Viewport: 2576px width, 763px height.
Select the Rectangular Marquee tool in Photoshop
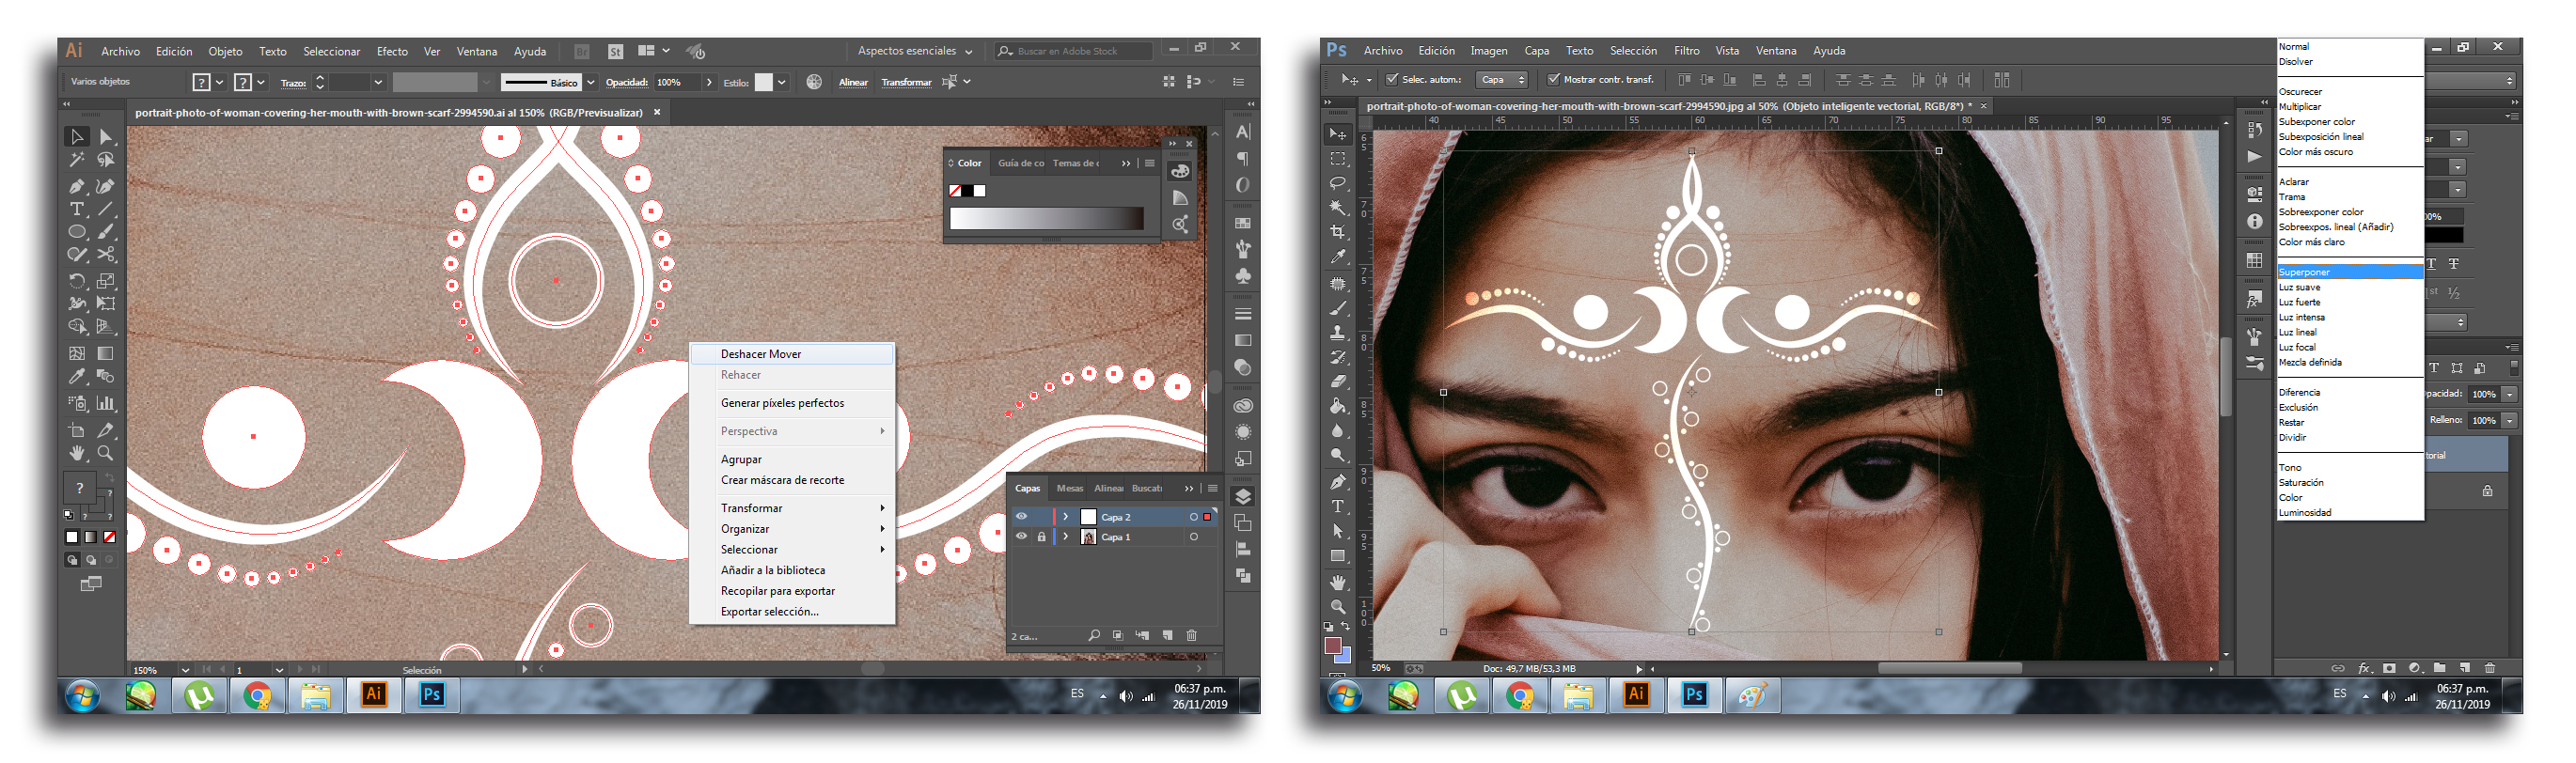tap(1338, 159)
